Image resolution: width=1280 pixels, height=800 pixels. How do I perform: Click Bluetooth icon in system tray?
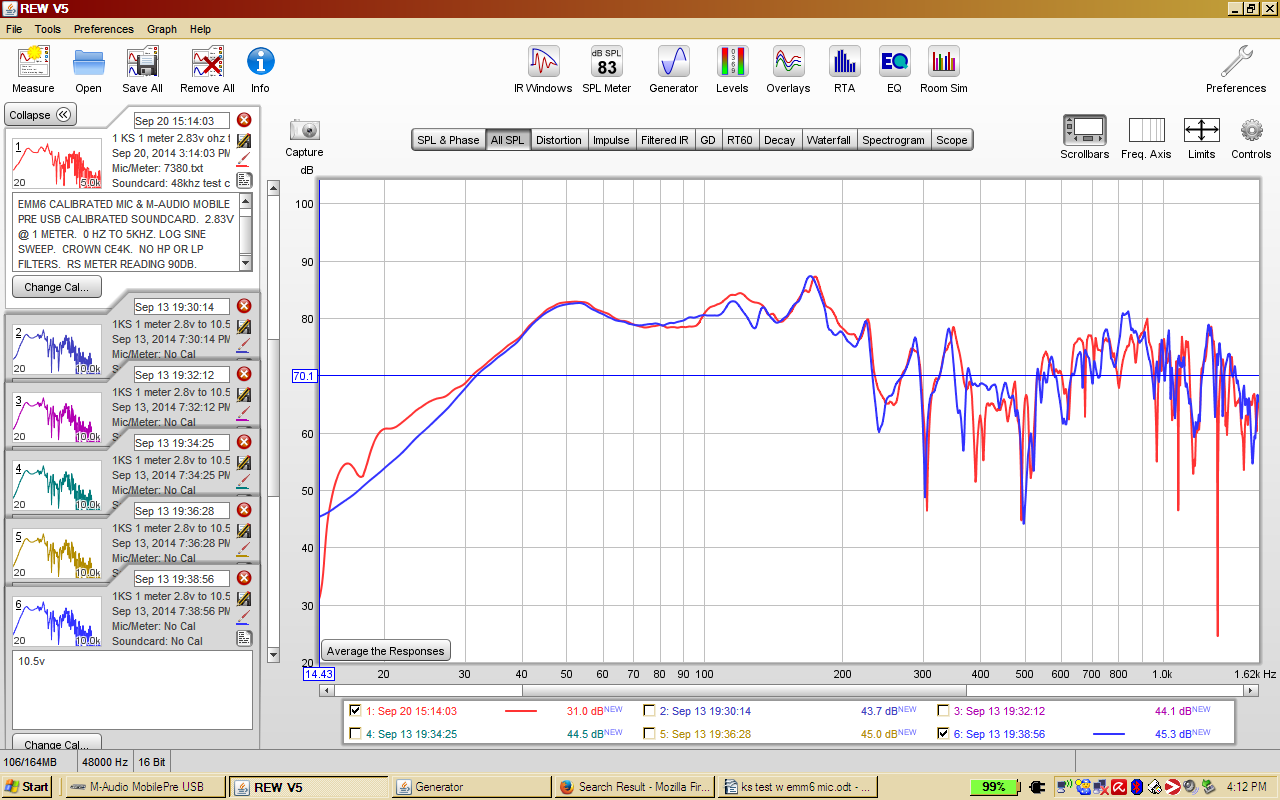(x=1136, y=787)
